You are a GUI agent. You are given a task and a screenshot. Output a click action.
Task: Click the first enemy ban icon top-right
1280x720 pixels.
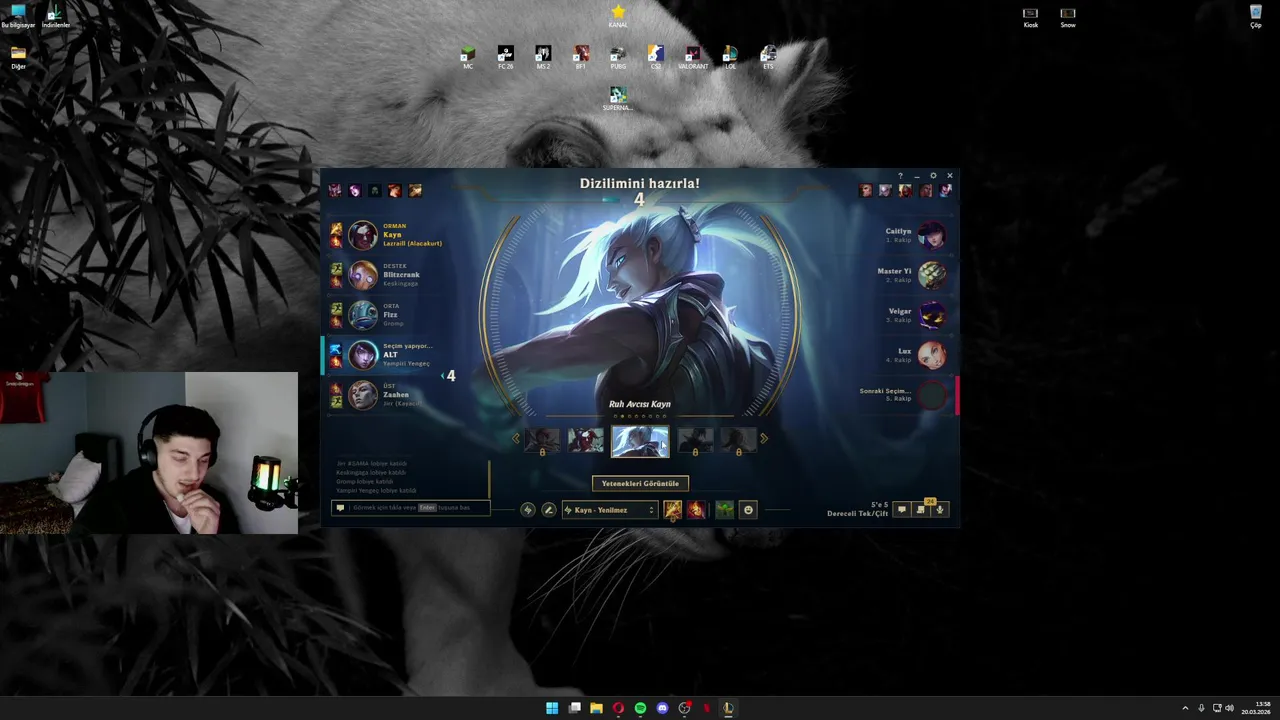coord(865,190)
